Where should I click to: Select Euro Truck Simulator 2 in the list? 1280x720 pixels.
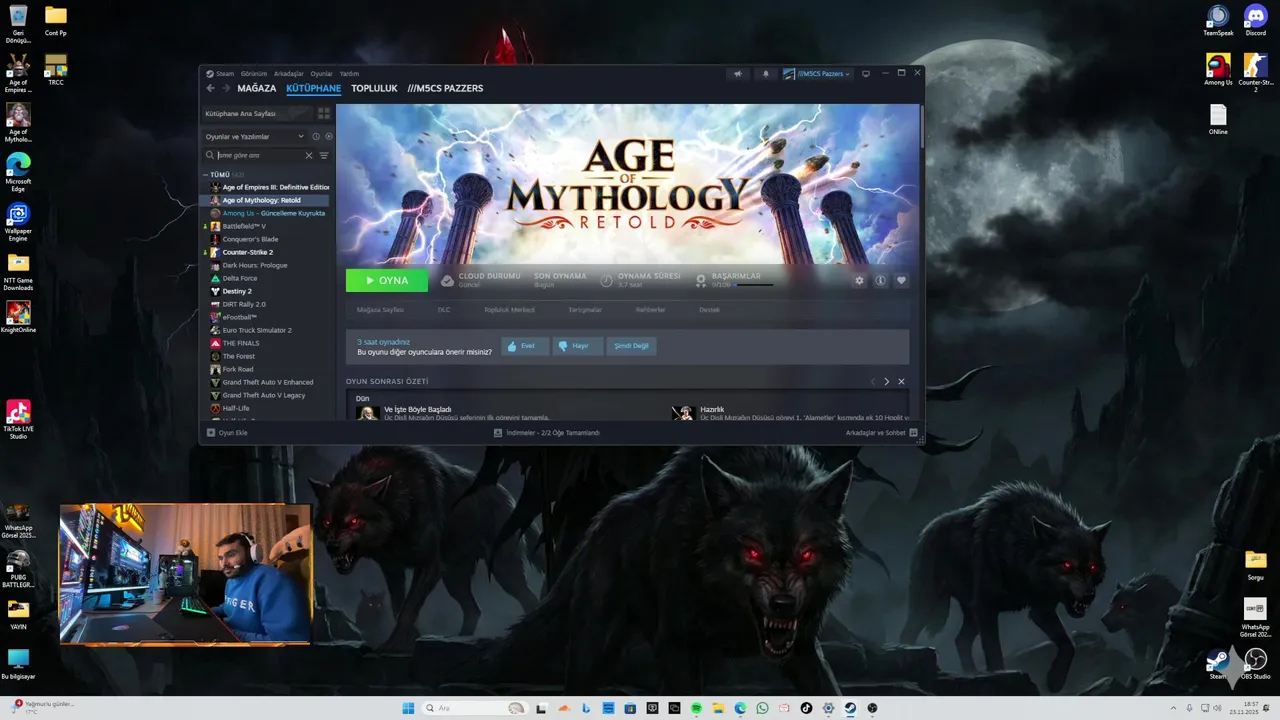click(x=269, y=330)
